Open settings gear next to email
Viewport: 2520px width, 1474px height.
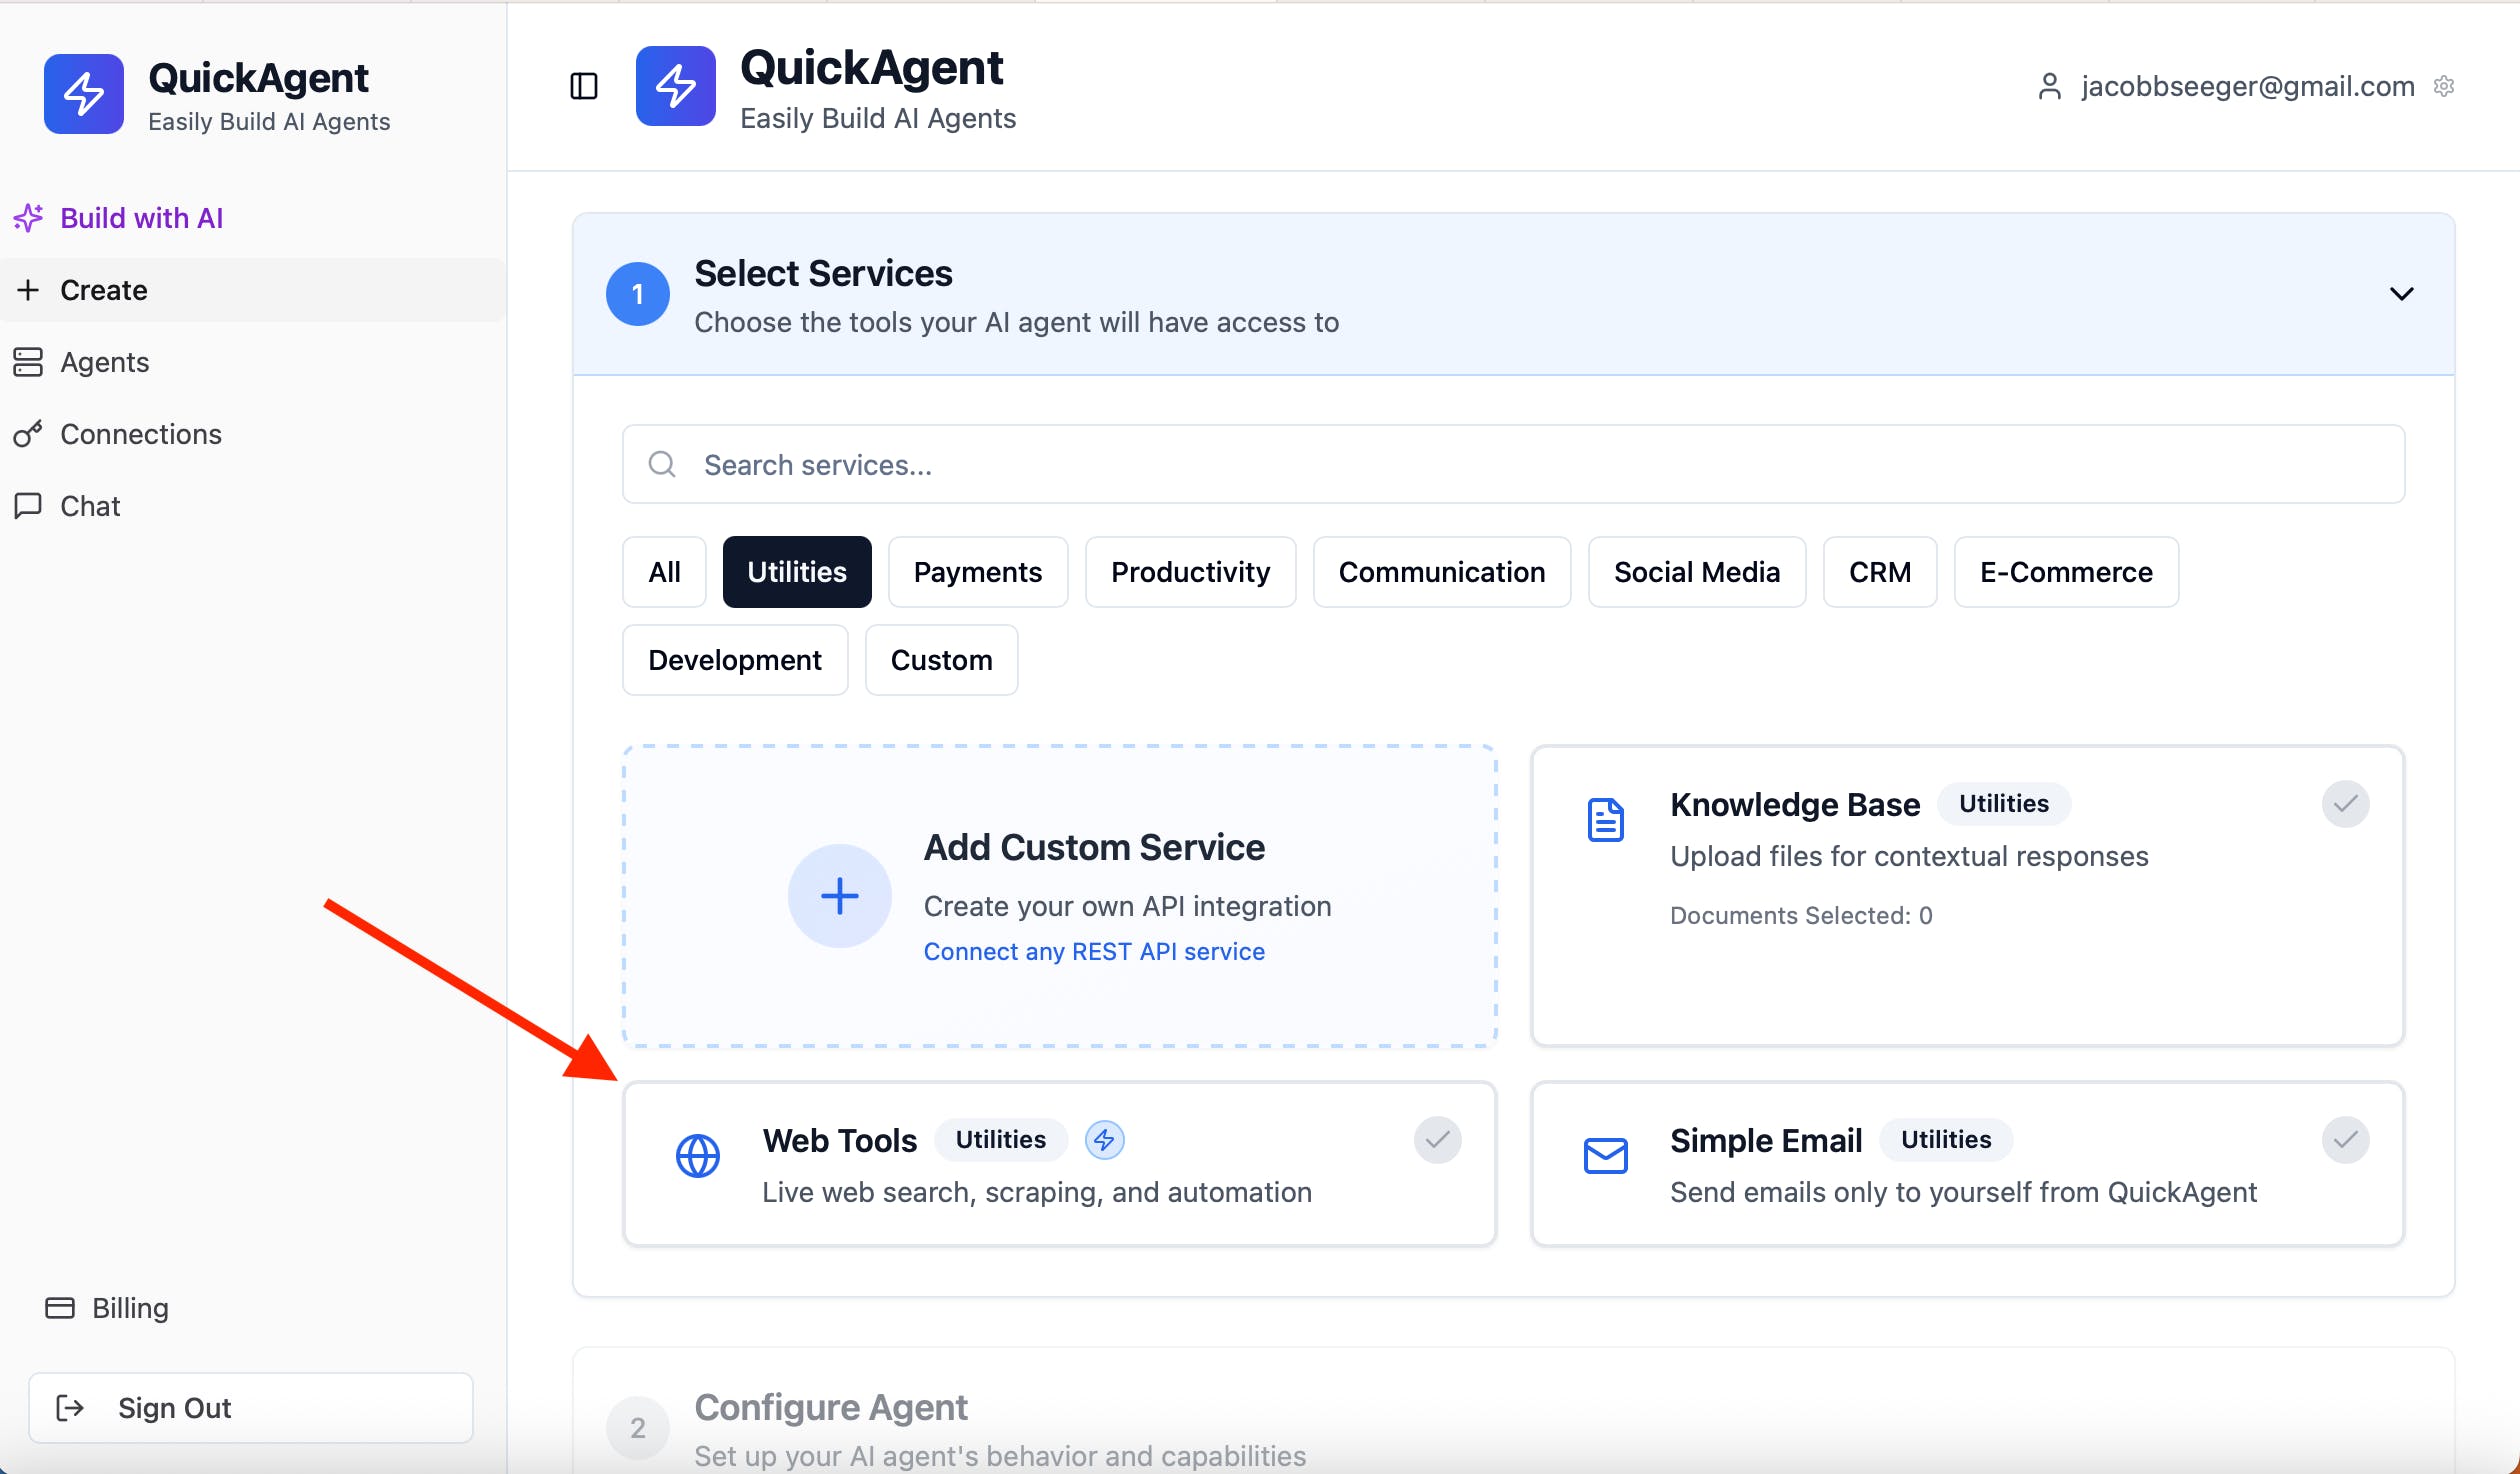(x=2444, y=86)
